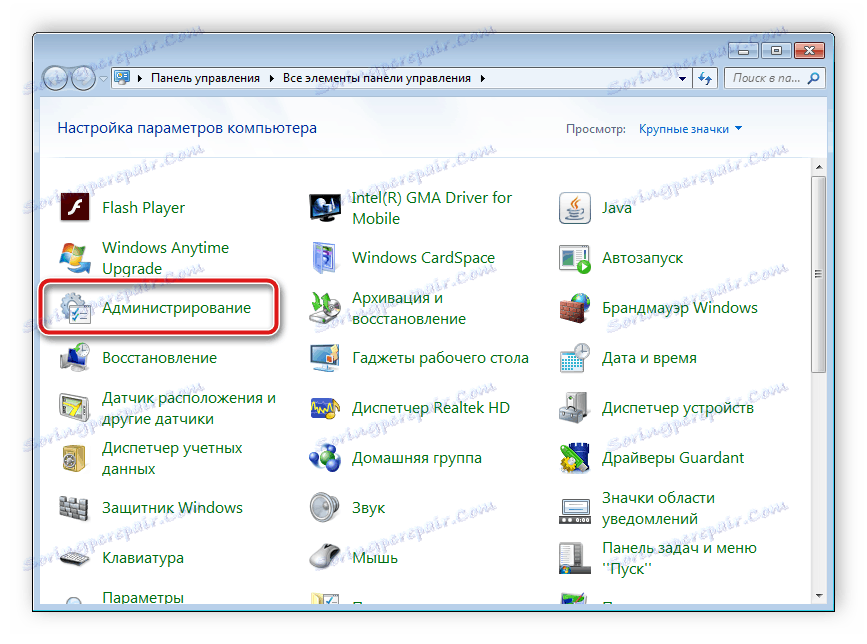Image resolution: width=867 pixels, height=644 pixels.
Task: Open the Мышь mouse icon
Action: click(x=325, y=557)
